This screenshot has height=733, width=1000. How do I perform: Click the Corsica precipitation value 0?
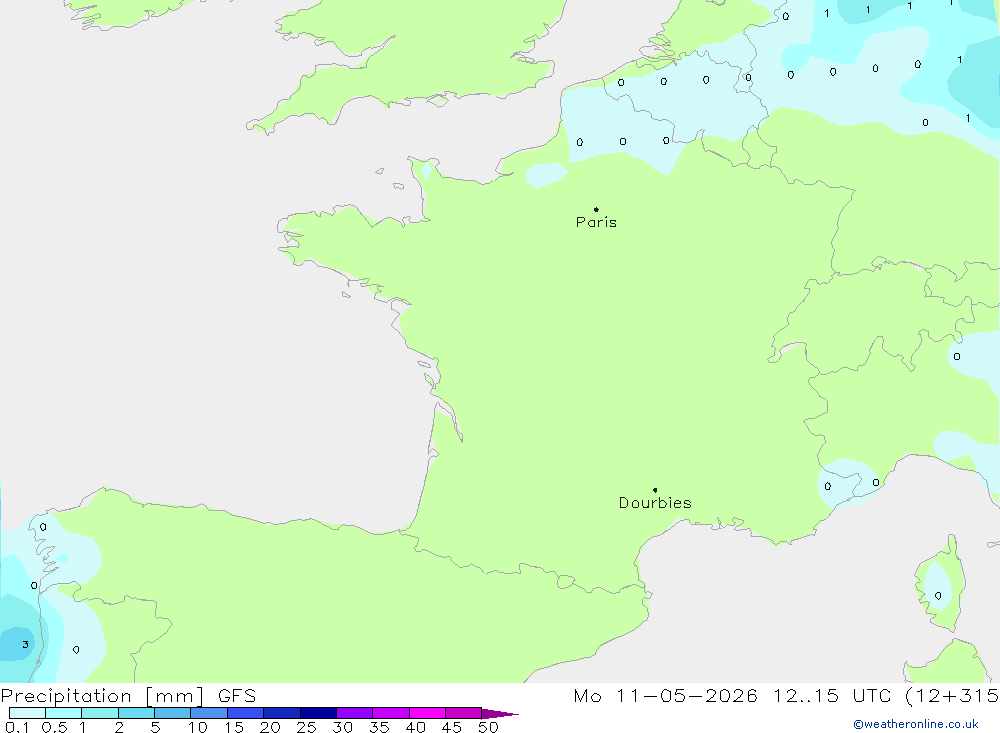[938, 596]
